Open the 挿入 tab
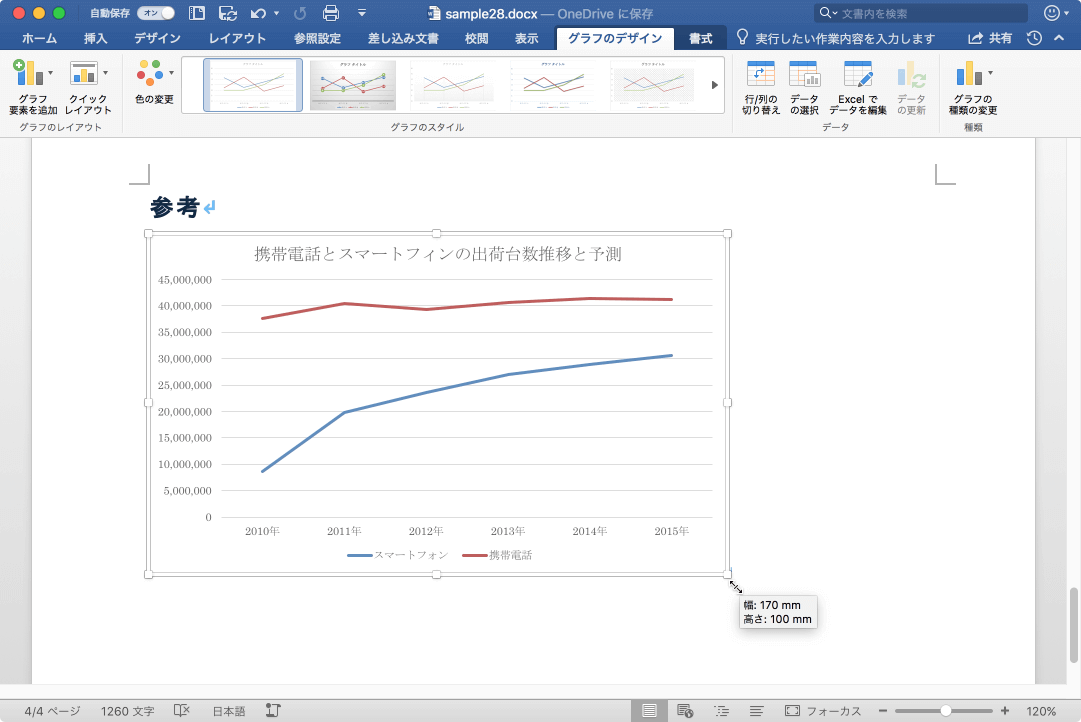 [96, 39]
